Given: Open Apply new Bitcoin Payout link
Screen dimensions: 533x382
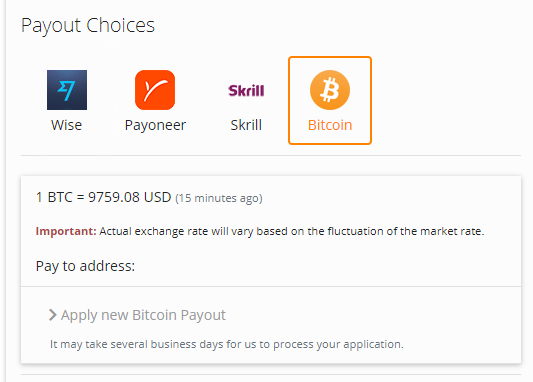Looking at the screenshot, I should (143, 315).
